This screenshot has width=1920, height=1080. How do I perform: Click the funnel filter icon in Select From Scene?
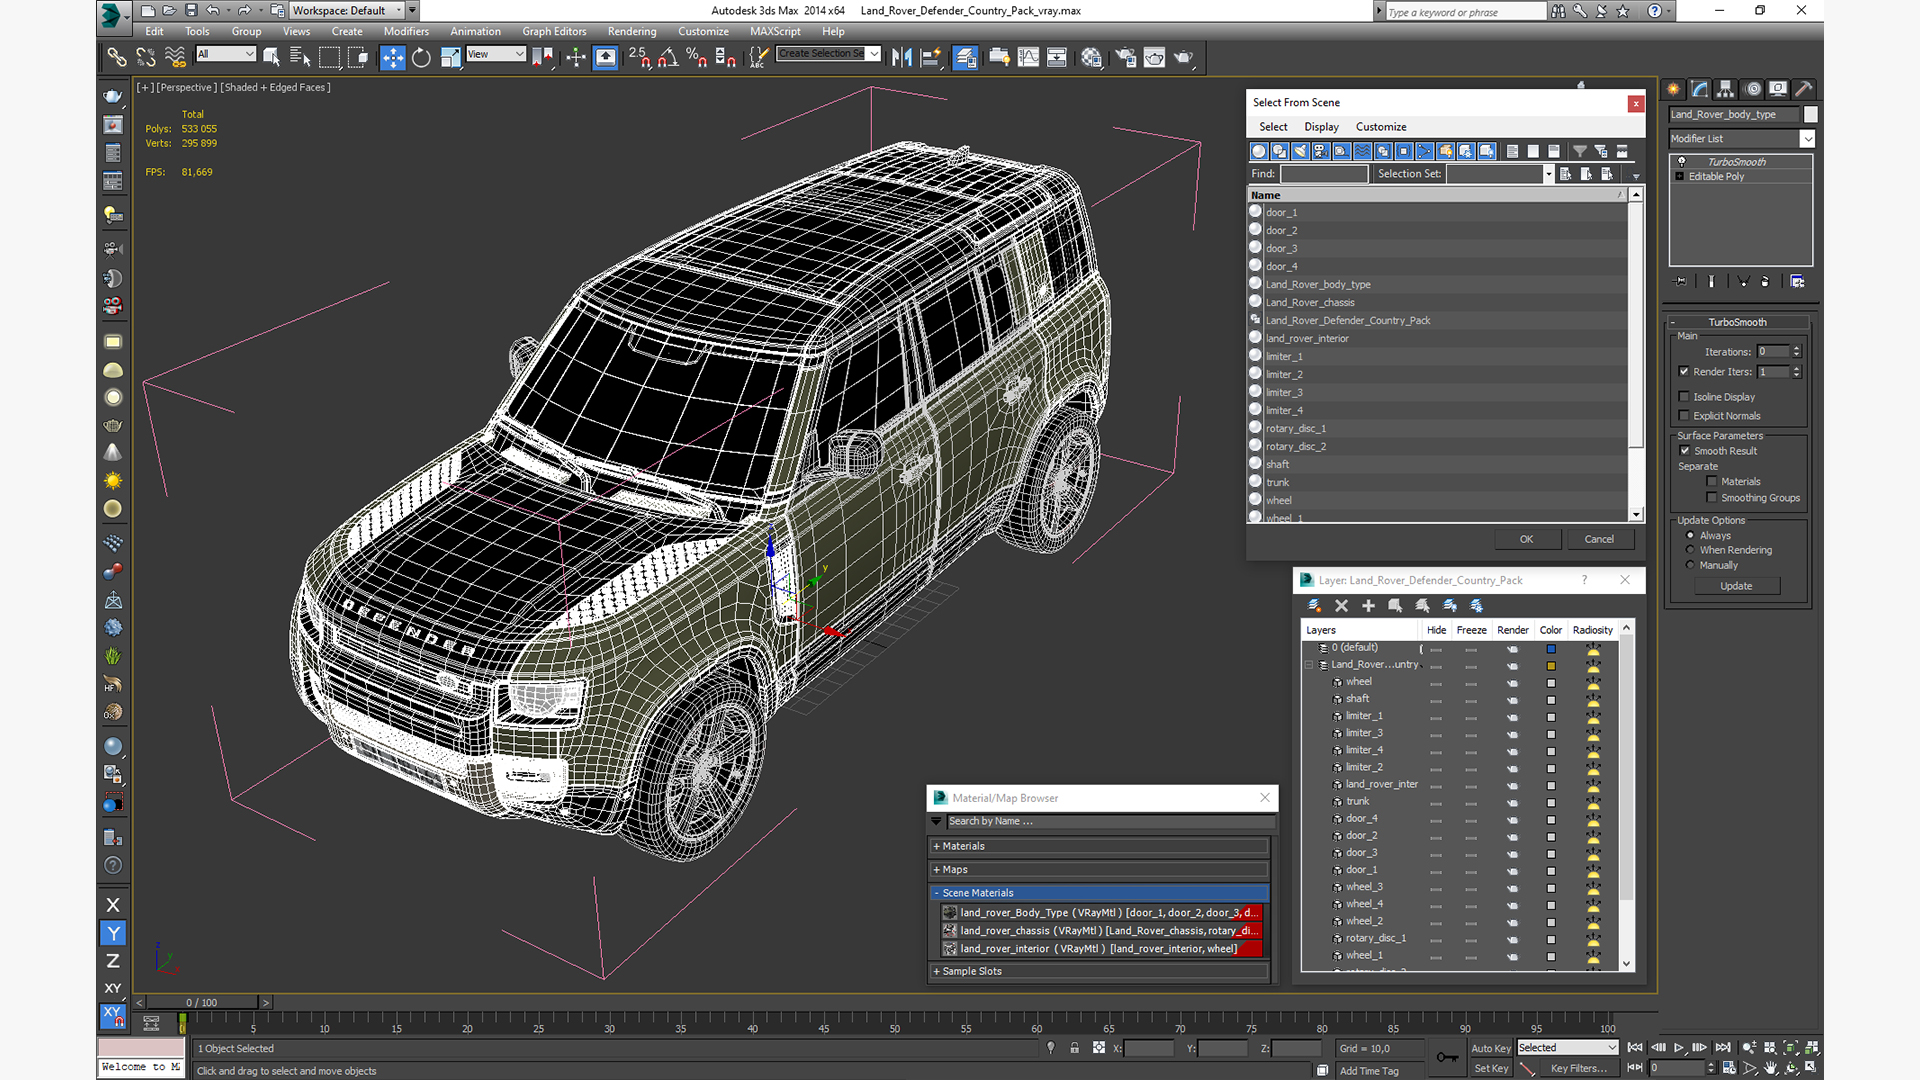click(1580, 151)
